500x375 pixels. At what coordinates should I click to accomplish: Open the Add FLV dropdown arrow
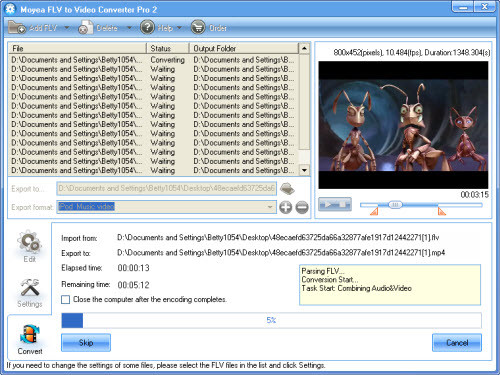point(67,28)
